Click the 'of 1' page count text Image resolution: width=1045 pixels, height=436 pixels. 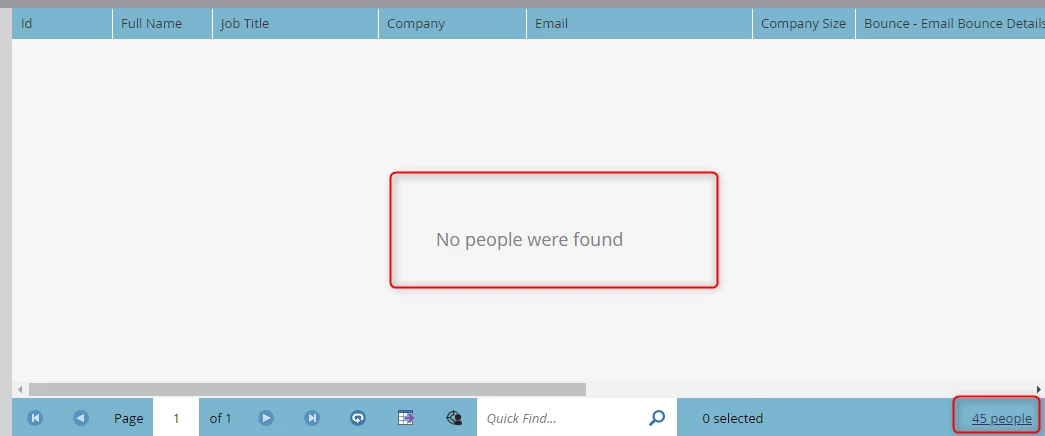pyautogui.click(x=221, y=419)
